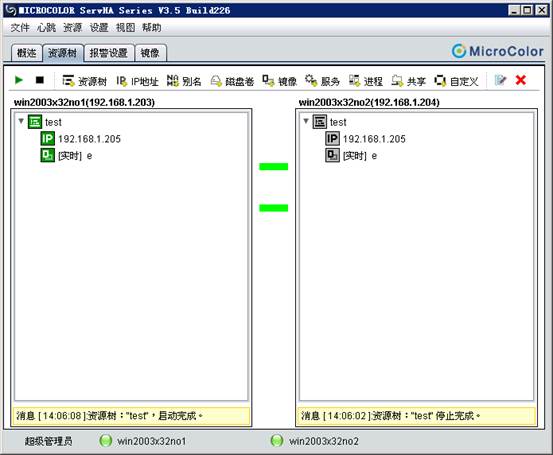The width and height of the screenshot is (553, 455).
Task: Click the win2003x32no2 green status indicator
Action: click(277, 441)
